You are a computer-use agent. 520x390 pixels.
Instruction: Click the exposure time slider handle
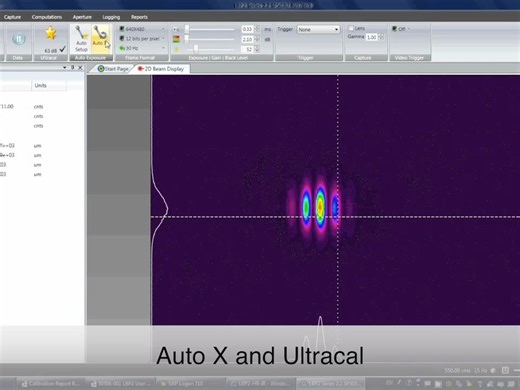click(x=187, y=29)
